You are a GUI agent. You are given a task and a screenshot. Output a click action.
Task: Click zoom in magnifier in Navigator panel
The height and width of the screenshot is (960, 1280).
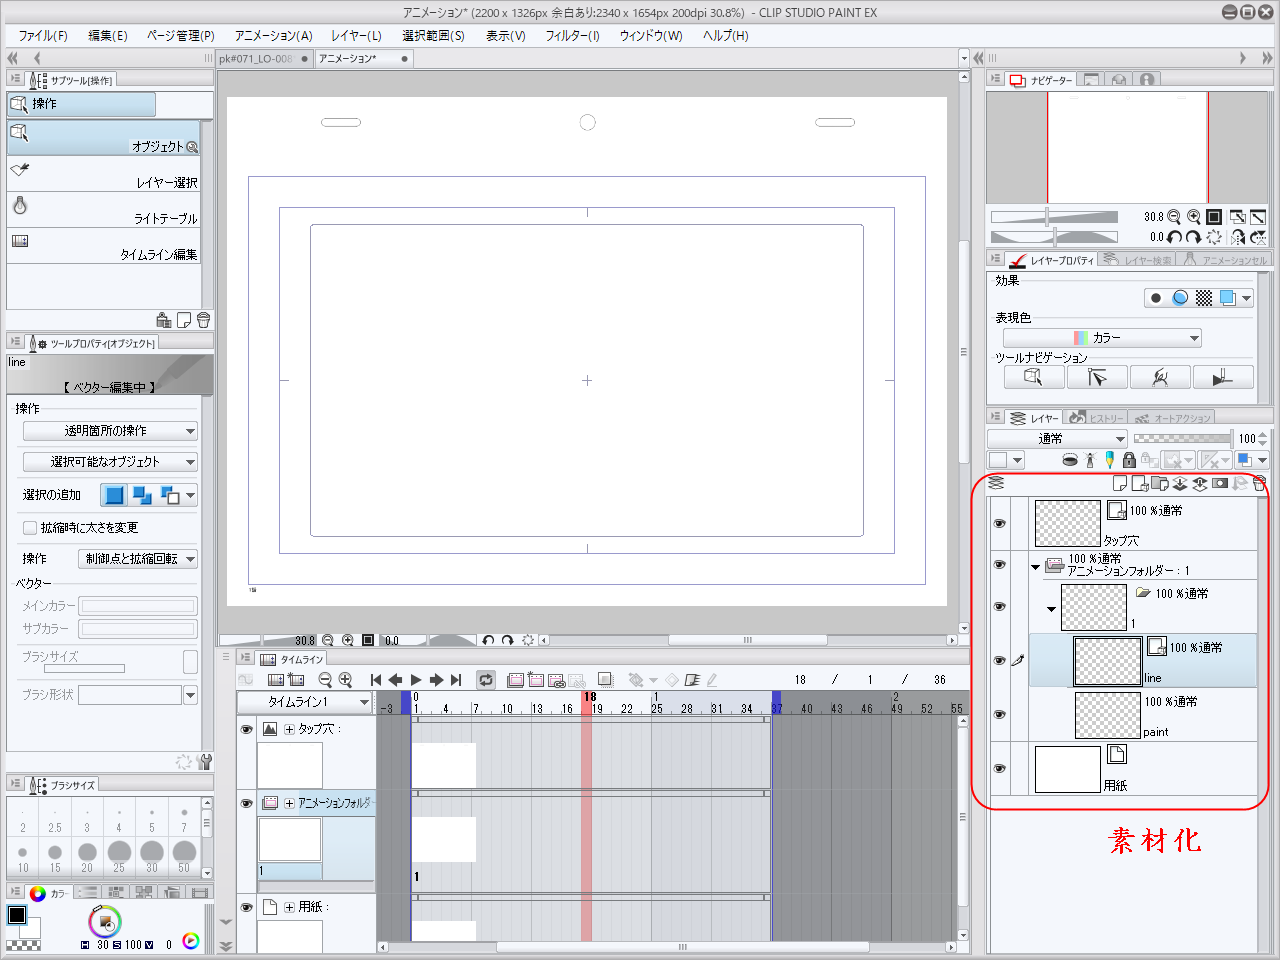1194,217
